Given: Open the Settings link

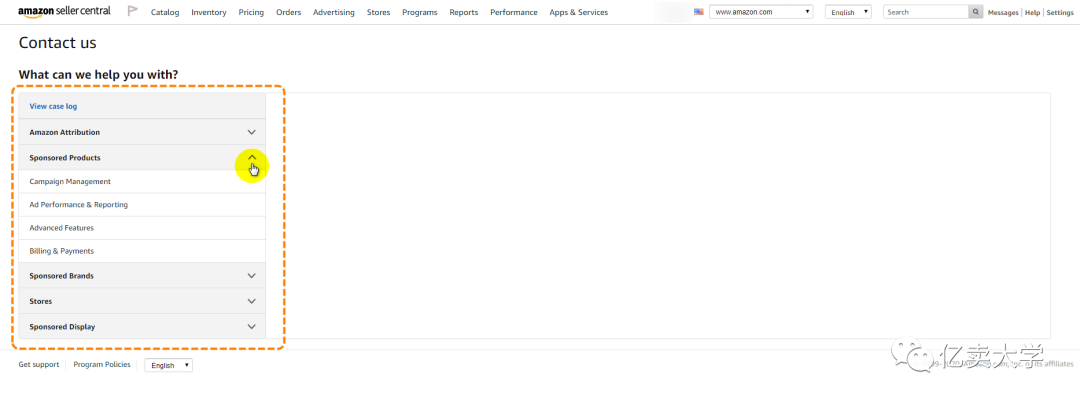Looking at the screenshot, I should 1059,12.
